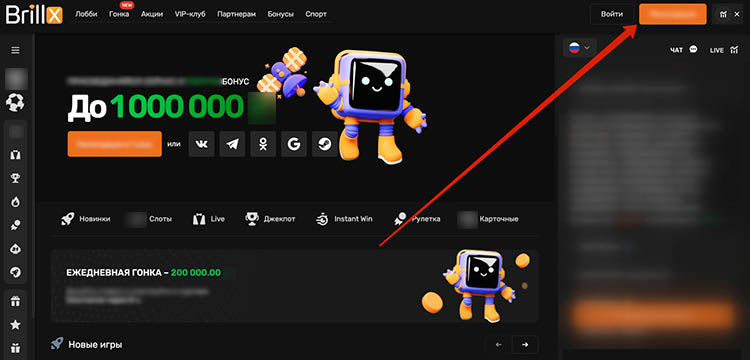The image size is (750, 360).
Task: Show next new games with right arrow
Action: click(x=525, y=344)
